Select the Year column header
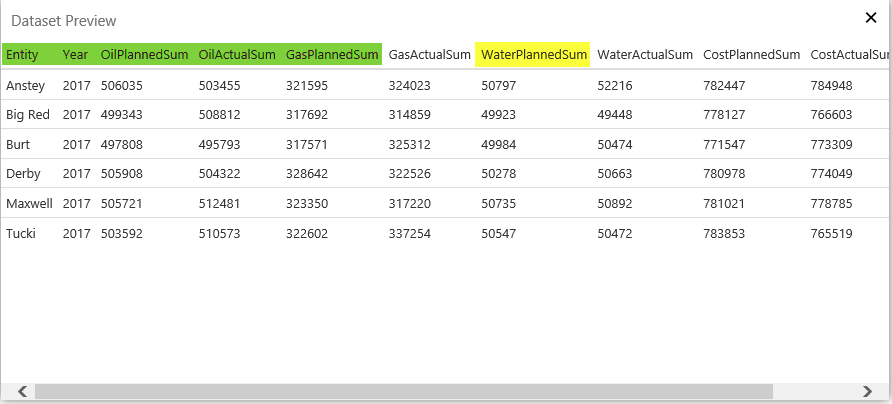The image size is (892, 404). tap(75, 55)
